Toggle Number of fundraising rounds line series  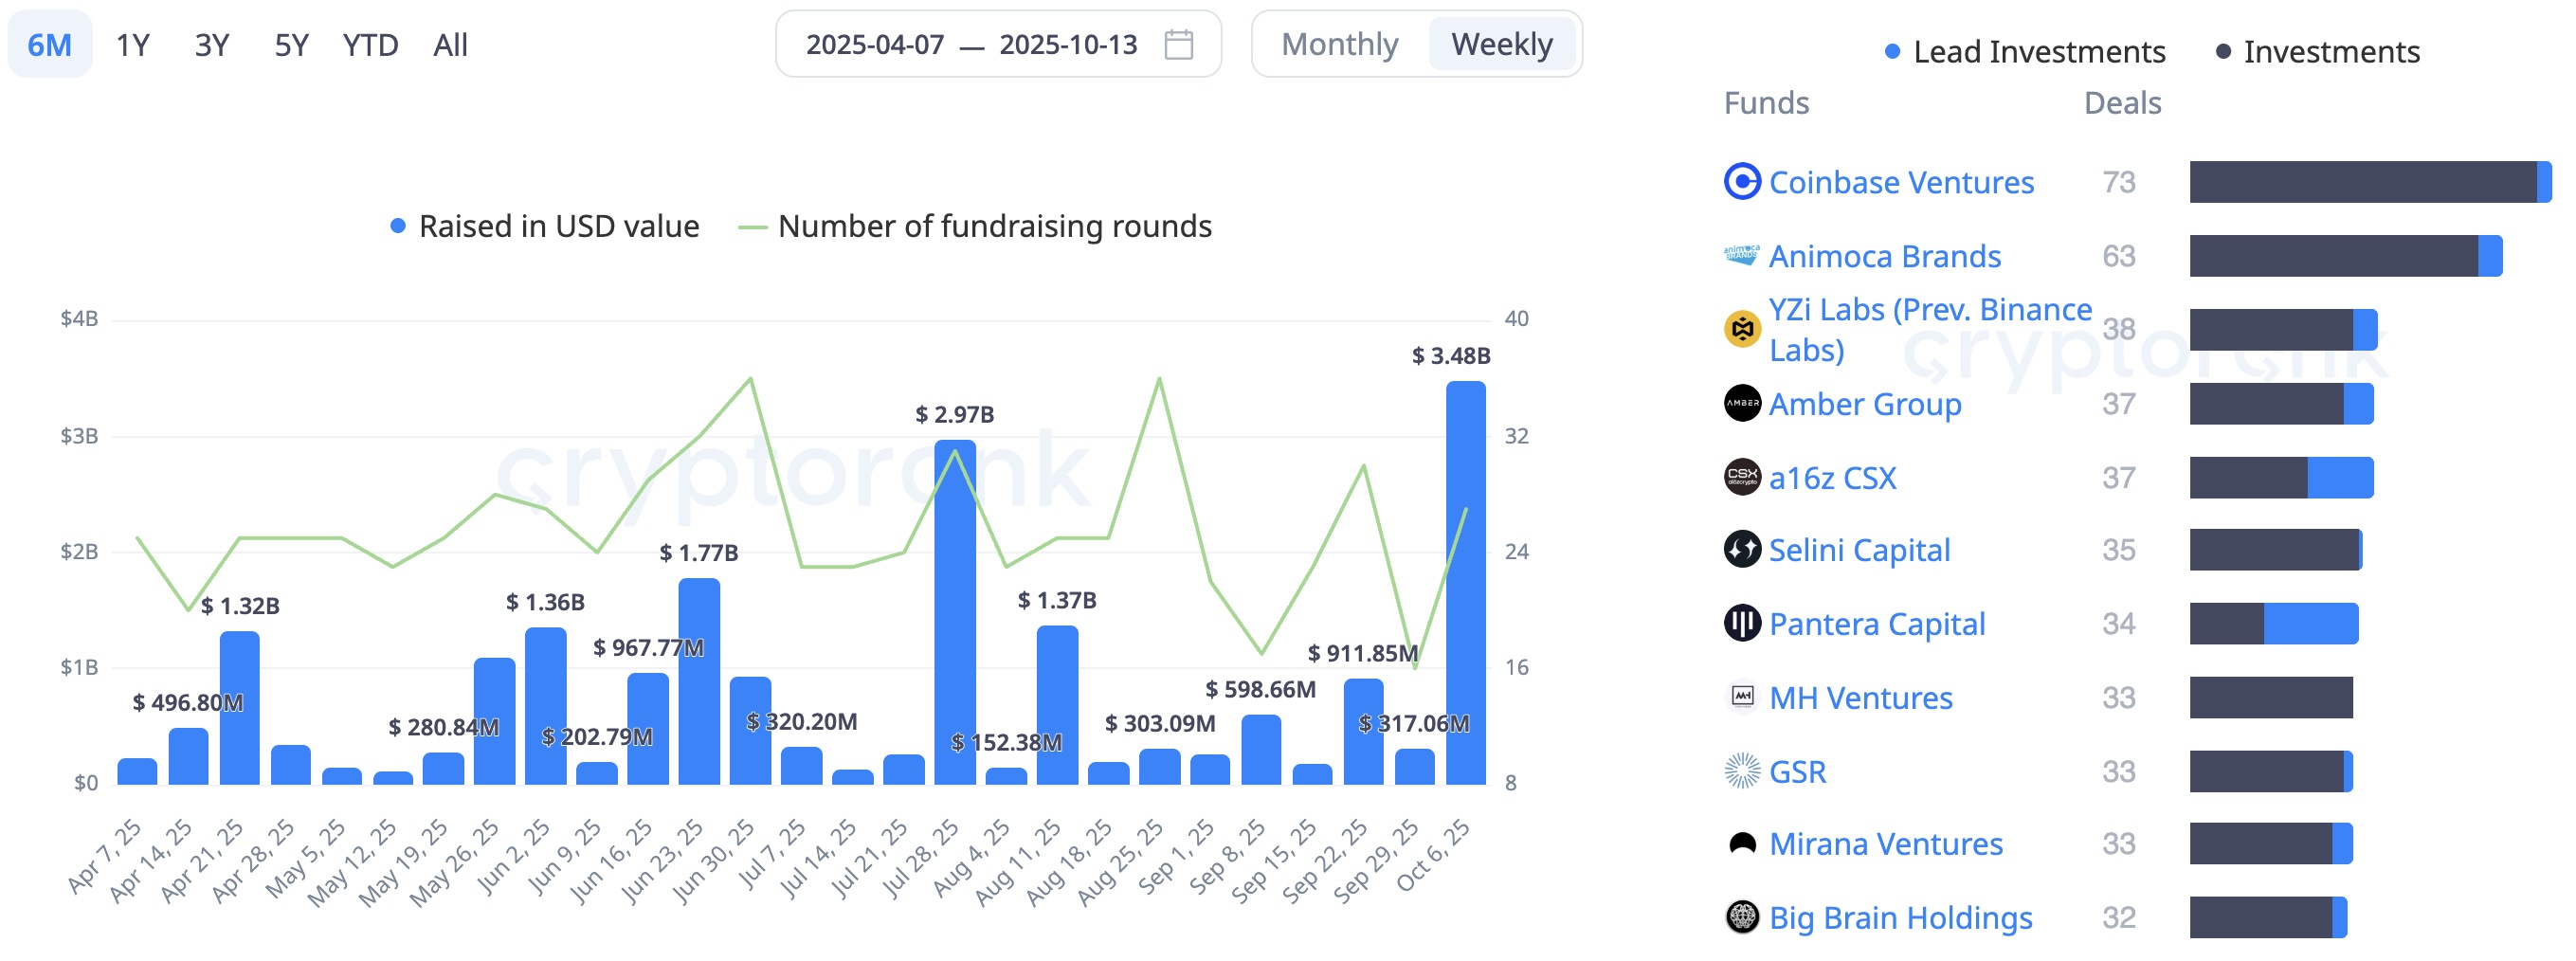click(976, 227)
